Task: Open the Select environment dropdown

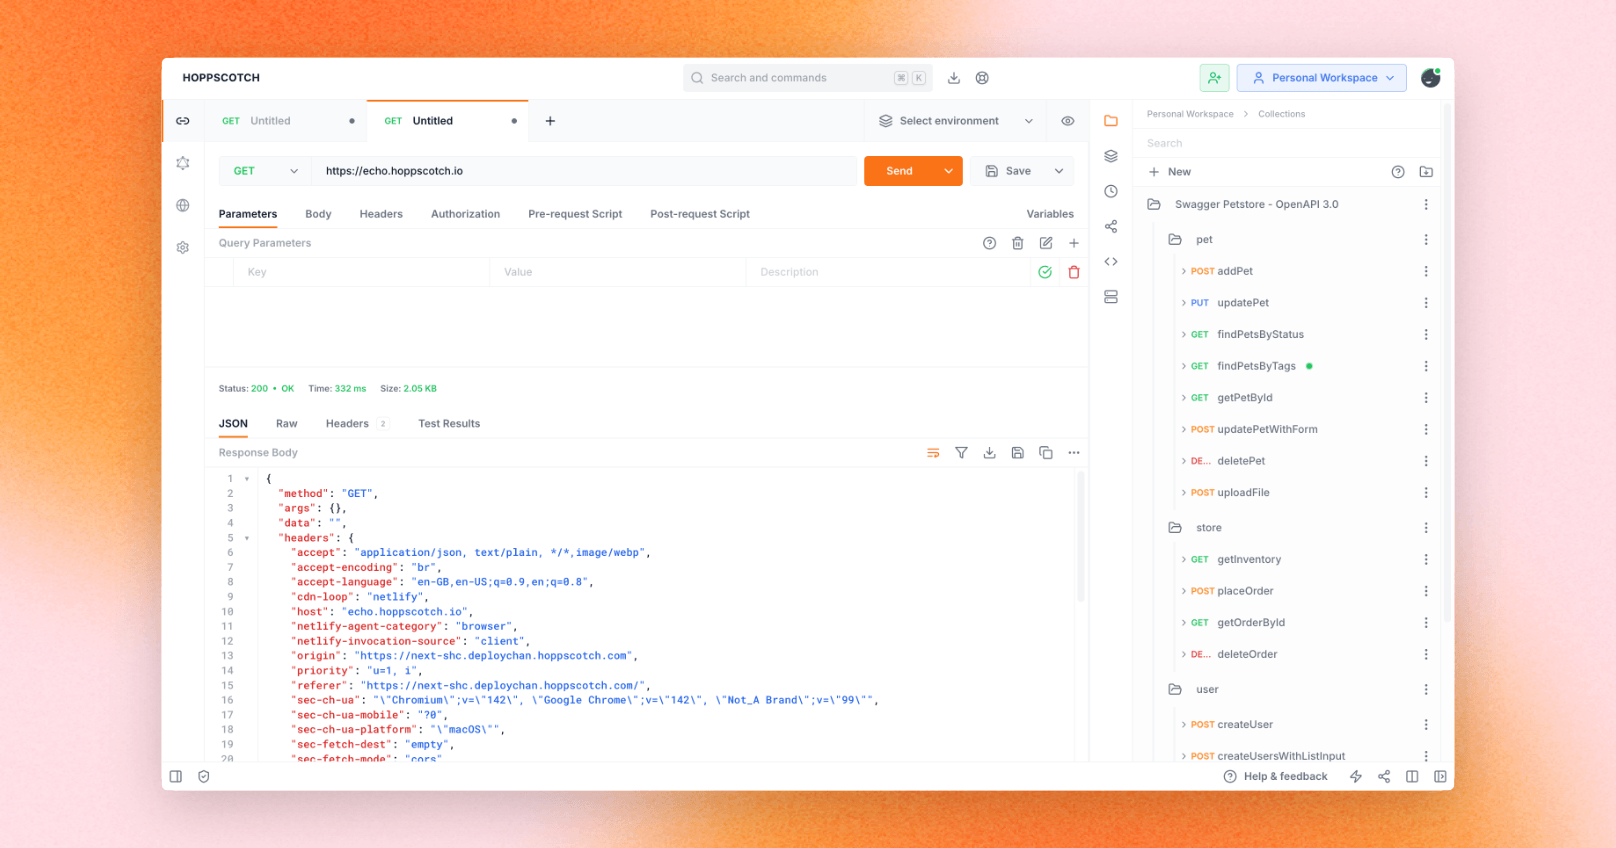Action: coord(955,121)
